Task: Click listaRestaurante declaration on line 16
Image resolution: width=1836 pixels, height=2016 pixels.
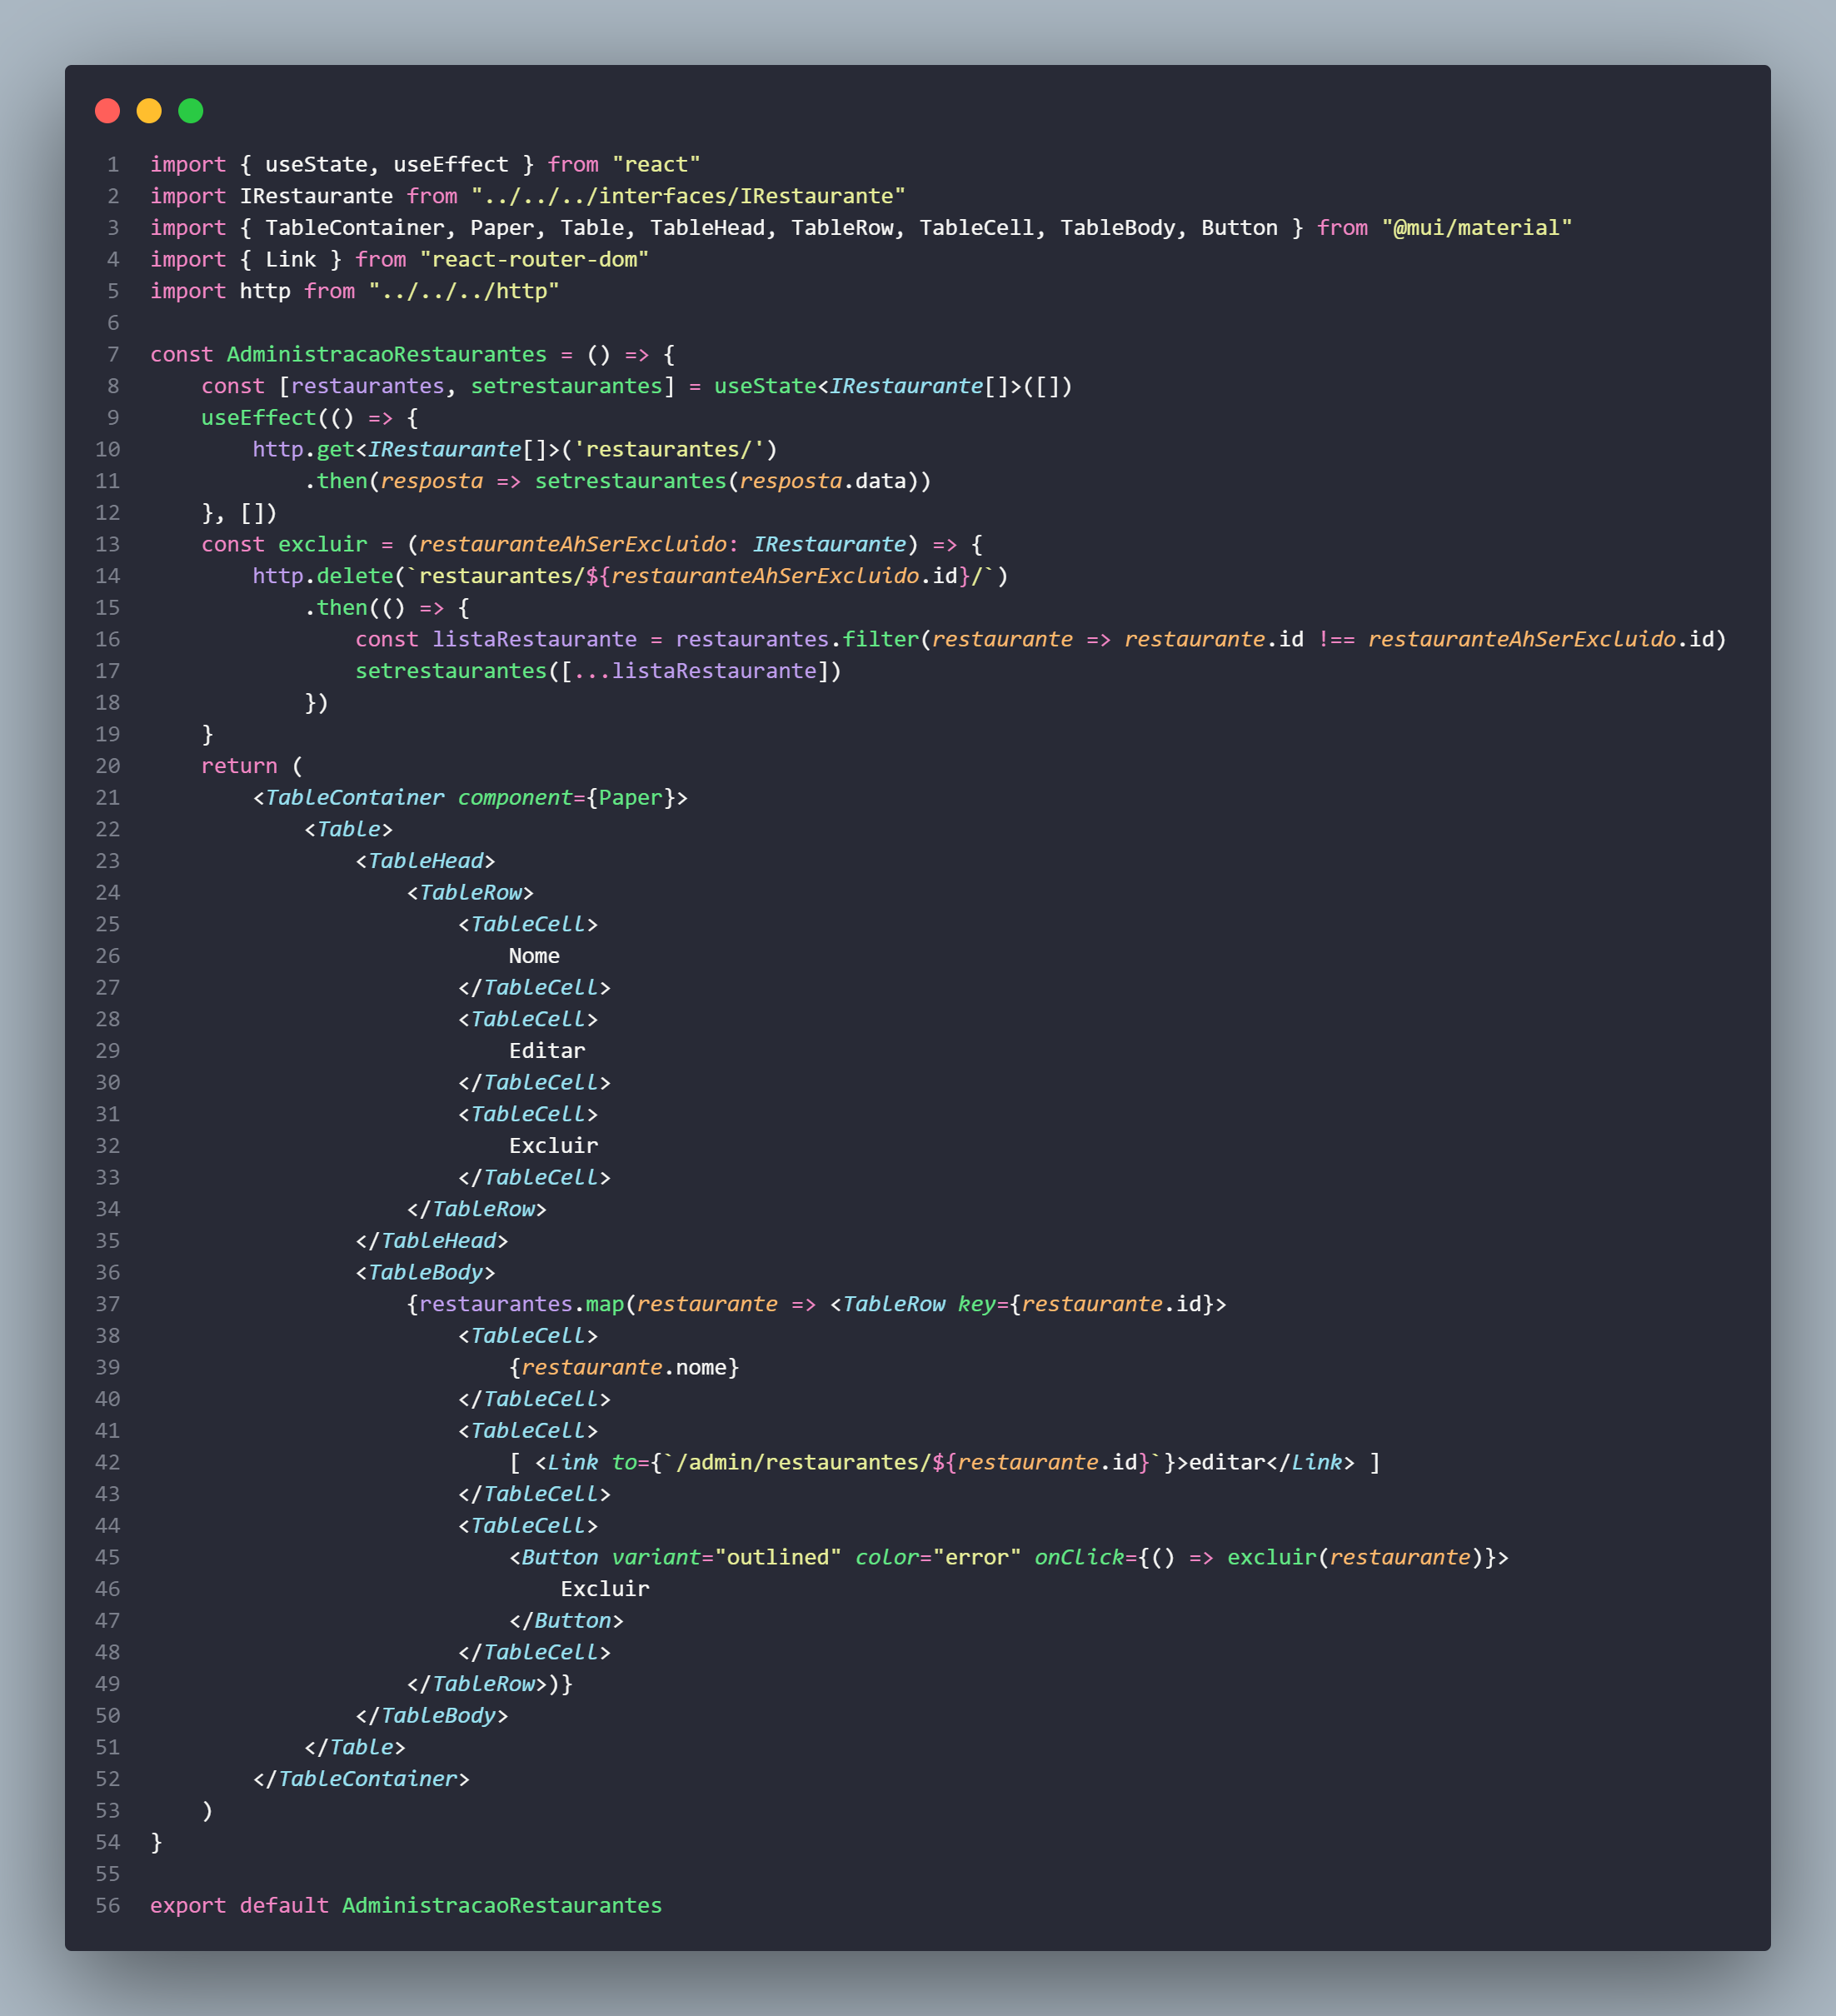Action: point(534,639)
